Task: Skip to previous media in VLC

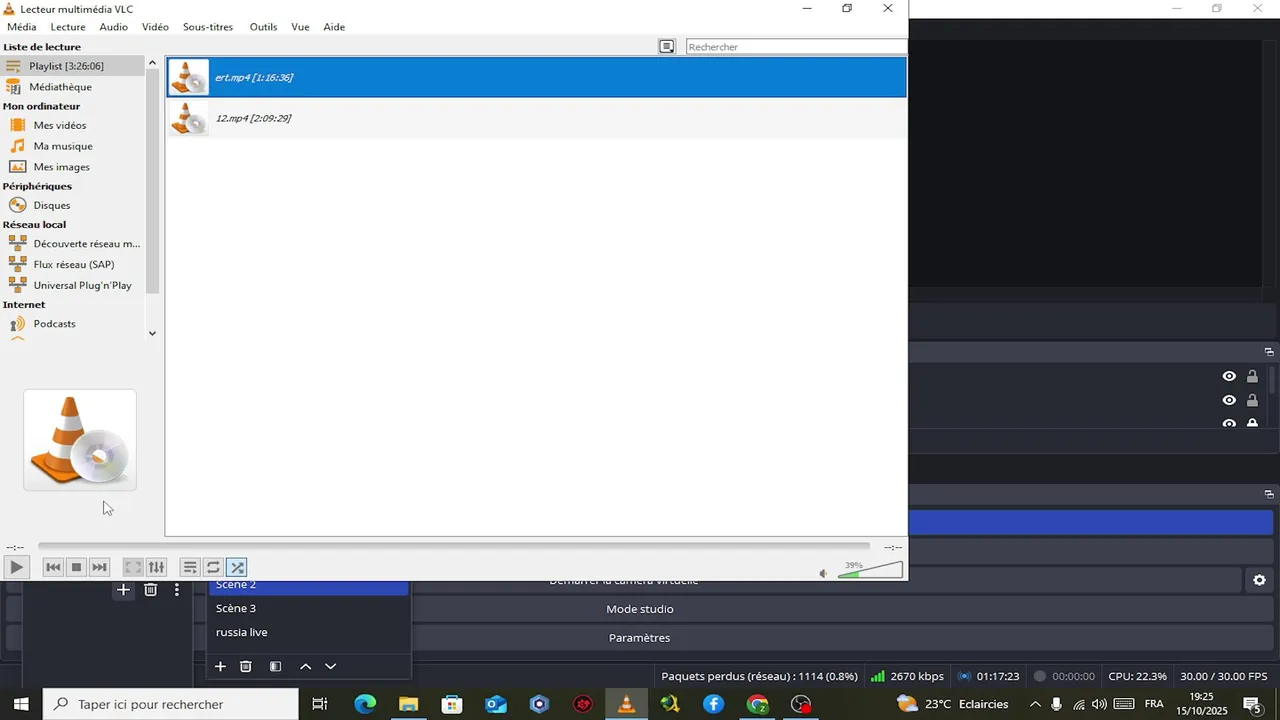Action: tap(54, 567)
